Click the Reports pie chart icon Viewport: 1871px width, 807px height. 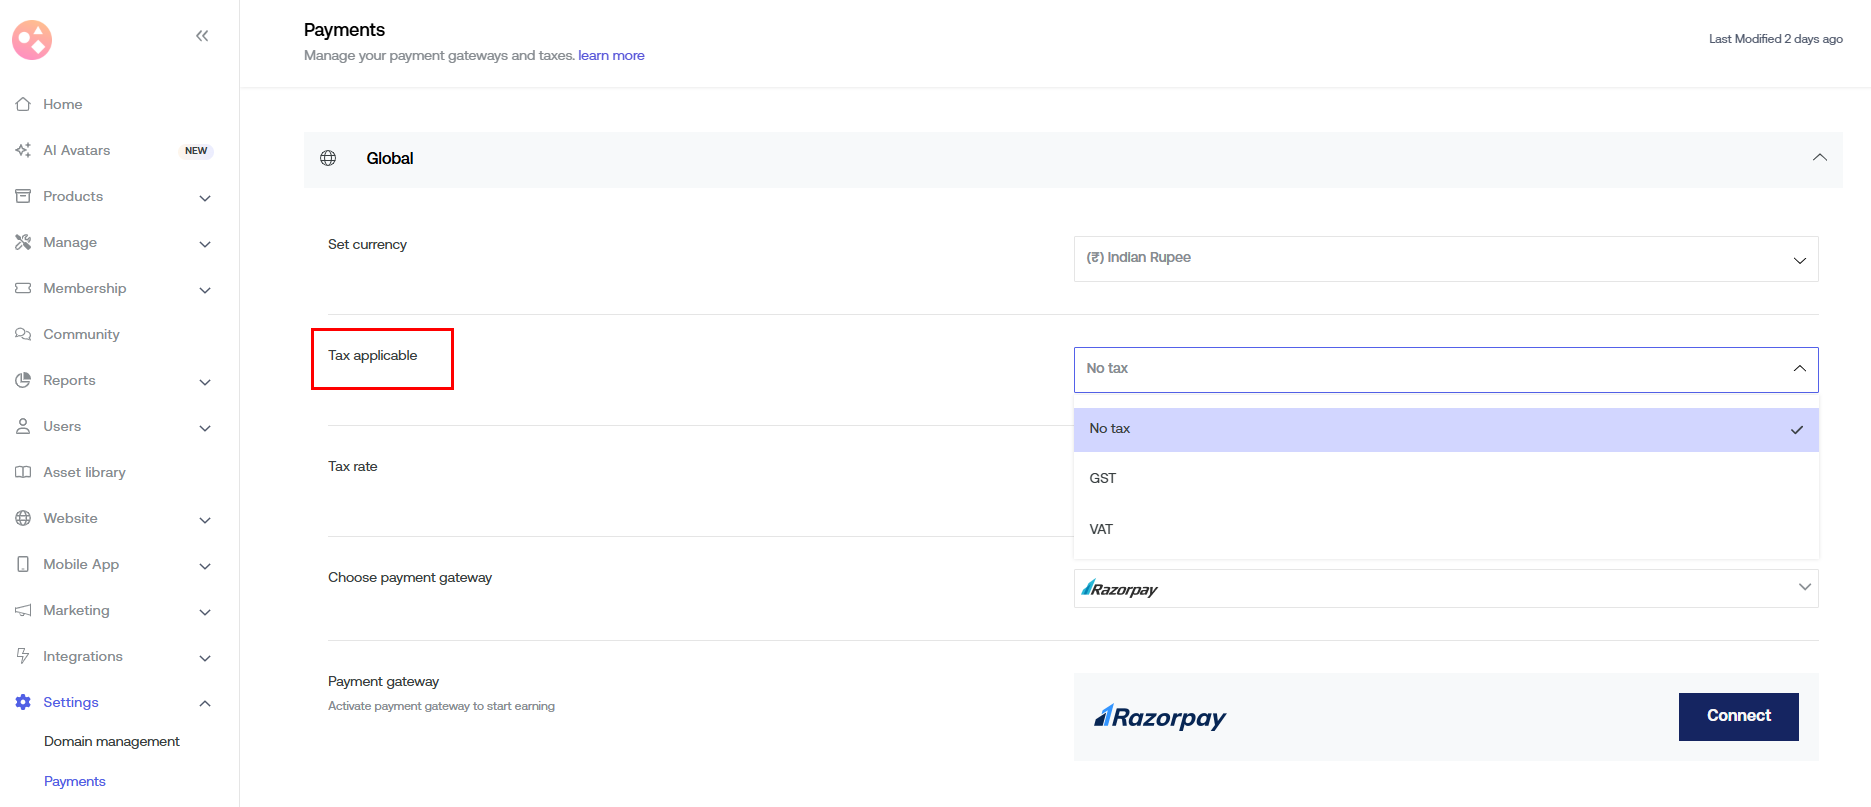[23, 380]
